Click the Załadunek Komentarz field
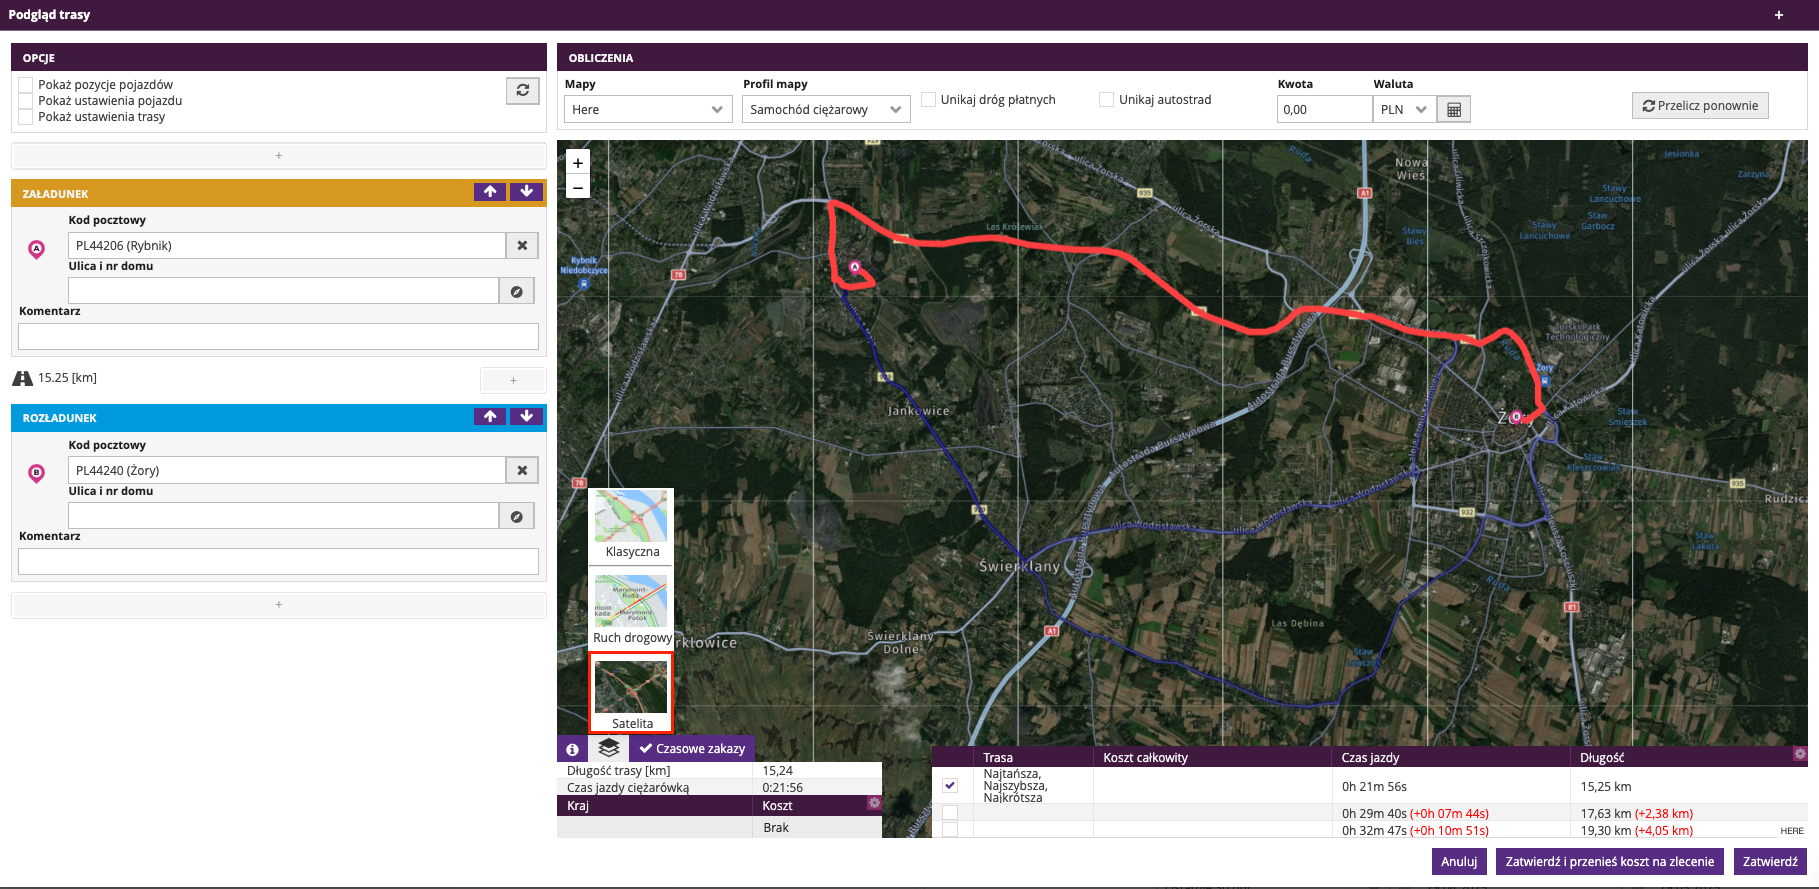This screenshot has width=1819, height=889. coord(278,336)
